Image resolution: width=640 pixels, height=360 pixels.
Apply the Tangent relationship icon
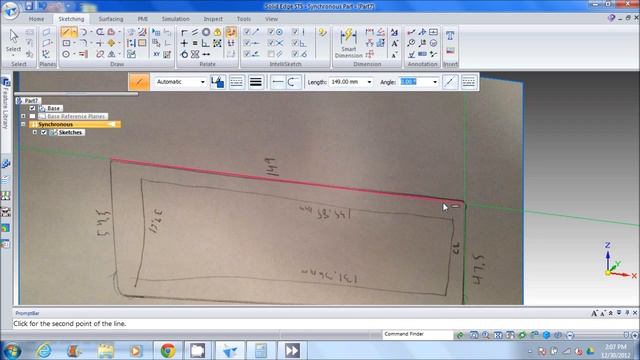point(184,54)
